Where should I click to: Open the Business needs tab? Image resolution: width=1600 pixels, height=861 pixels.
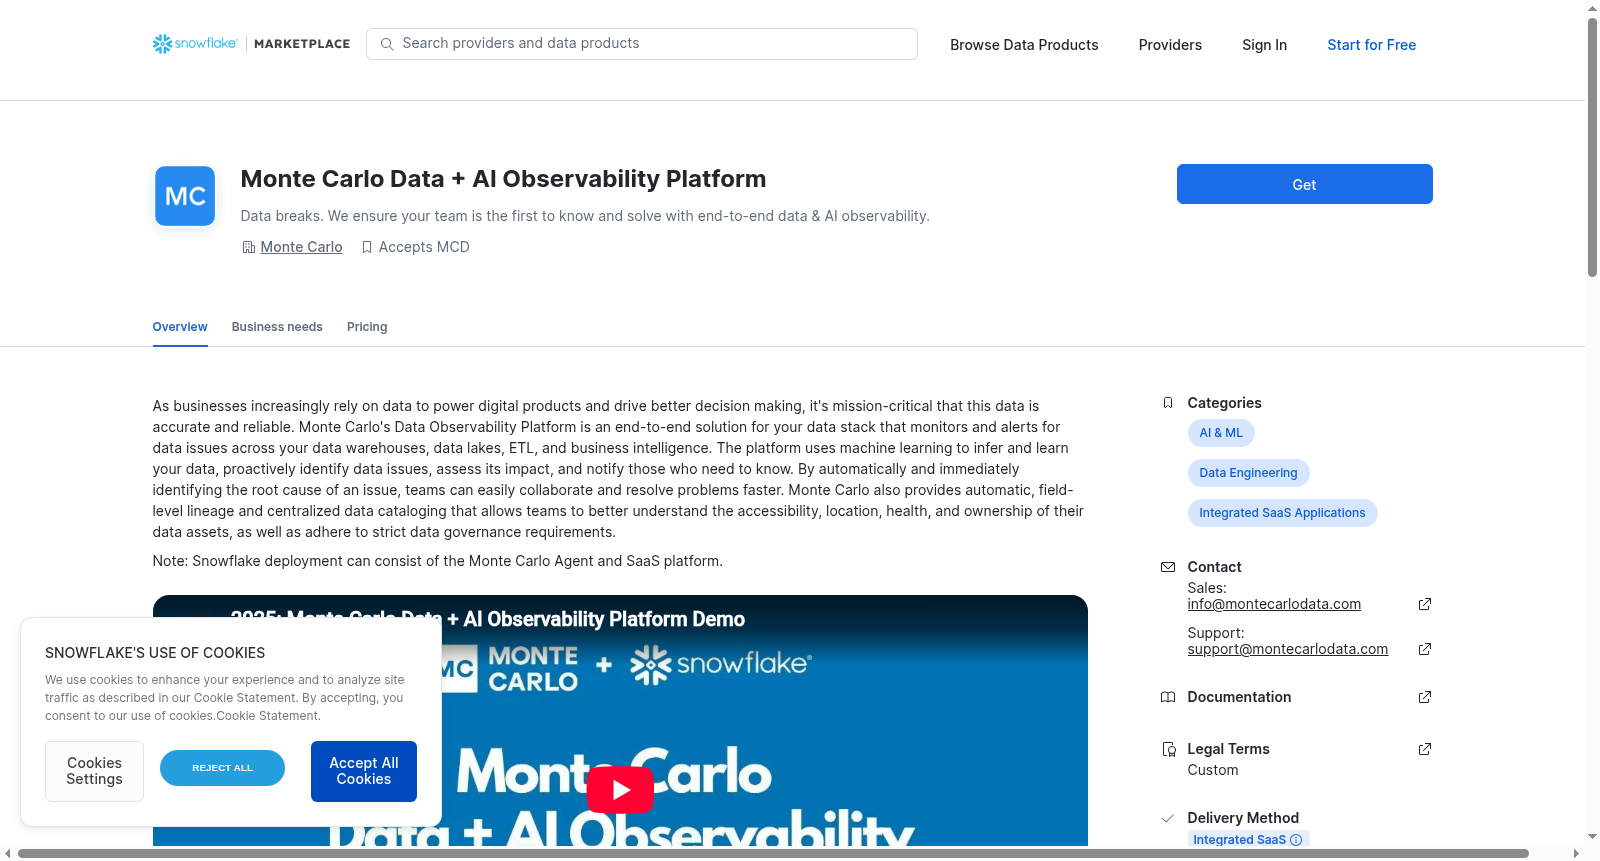click(x=277, y=327)
